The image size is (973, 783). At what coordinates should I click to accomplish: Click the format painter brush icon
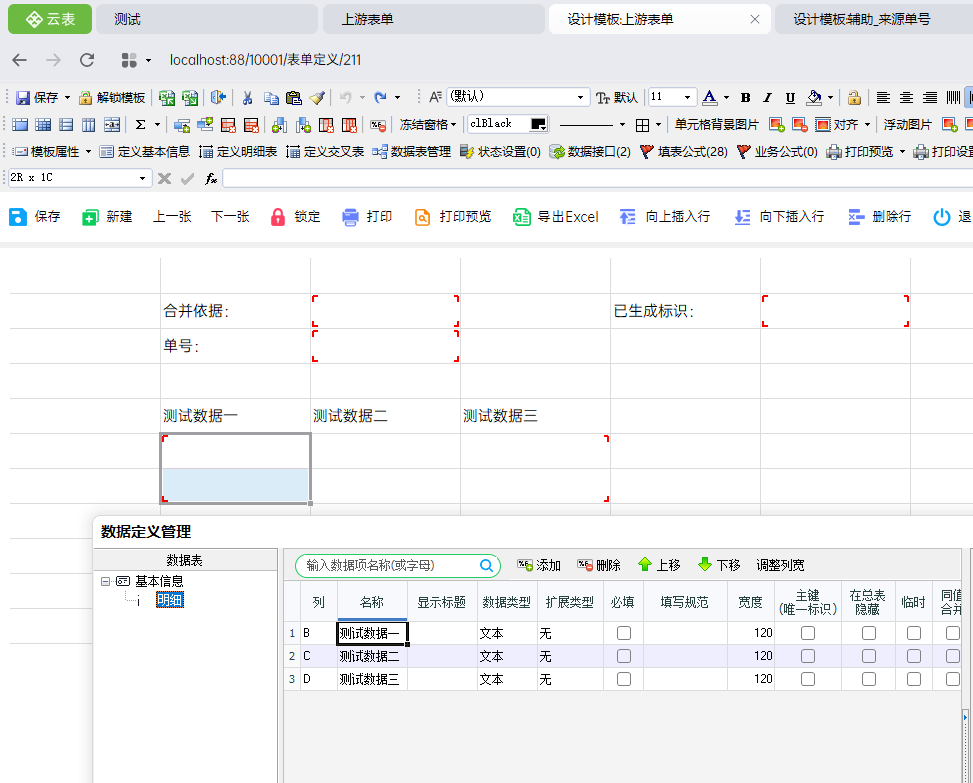click(x=317, y=98)
